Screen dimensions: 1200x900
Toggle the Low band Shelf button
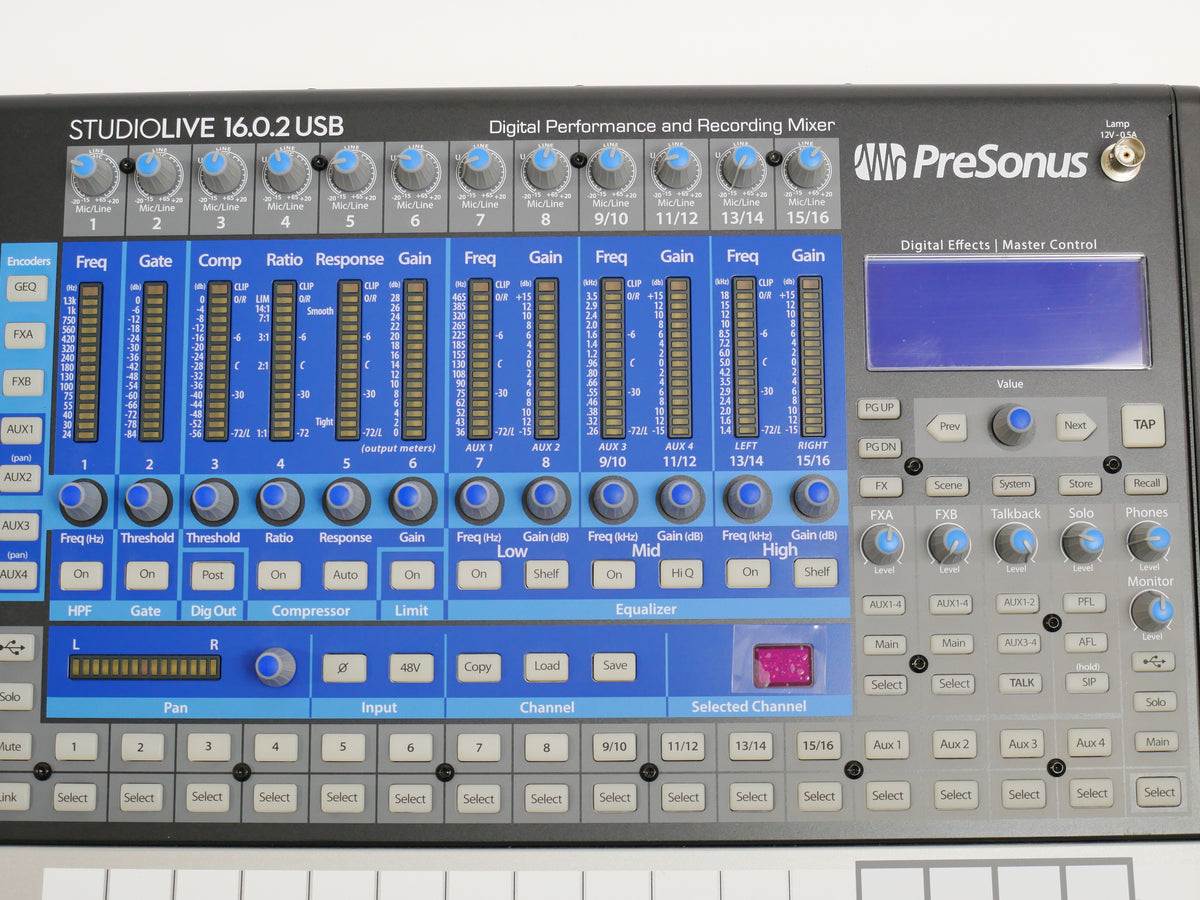546,574
